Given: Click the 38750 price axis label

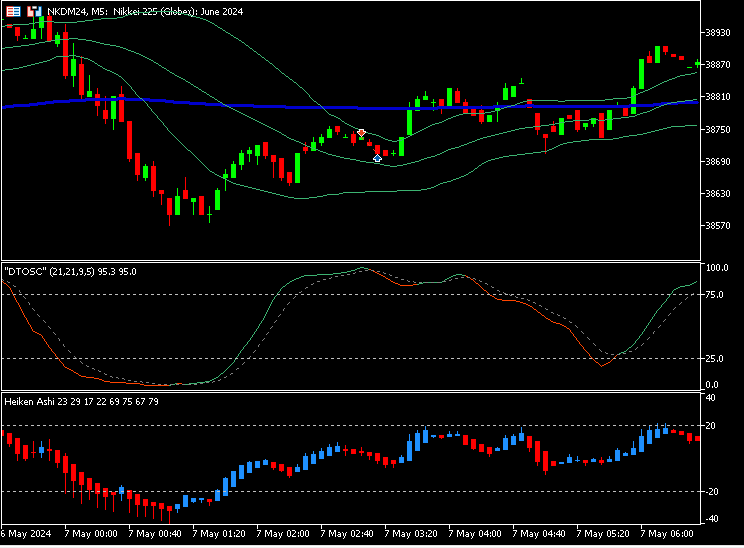Looking at the screenshot, I should 718,130.
